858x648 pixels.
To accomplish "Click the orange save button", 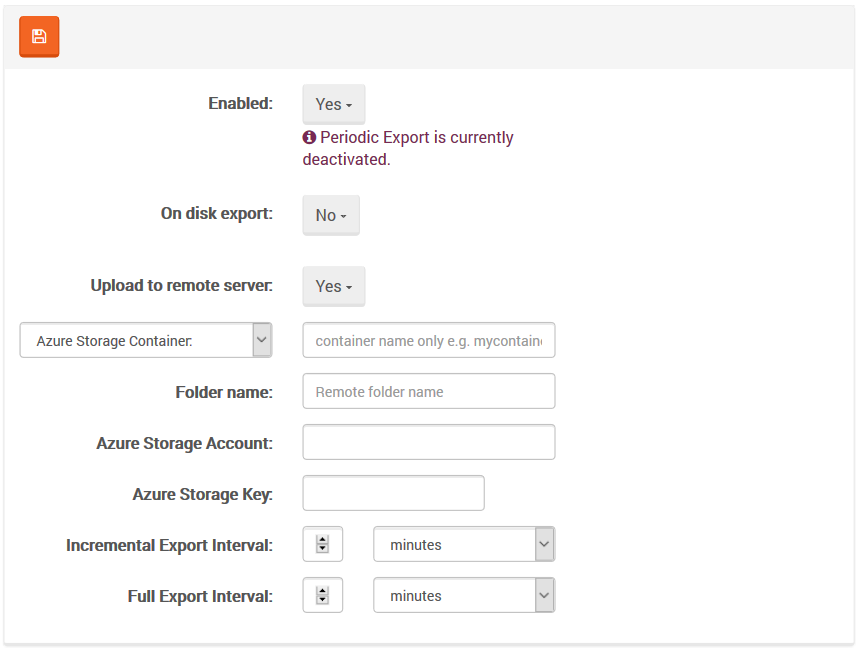I will point(39,37).
